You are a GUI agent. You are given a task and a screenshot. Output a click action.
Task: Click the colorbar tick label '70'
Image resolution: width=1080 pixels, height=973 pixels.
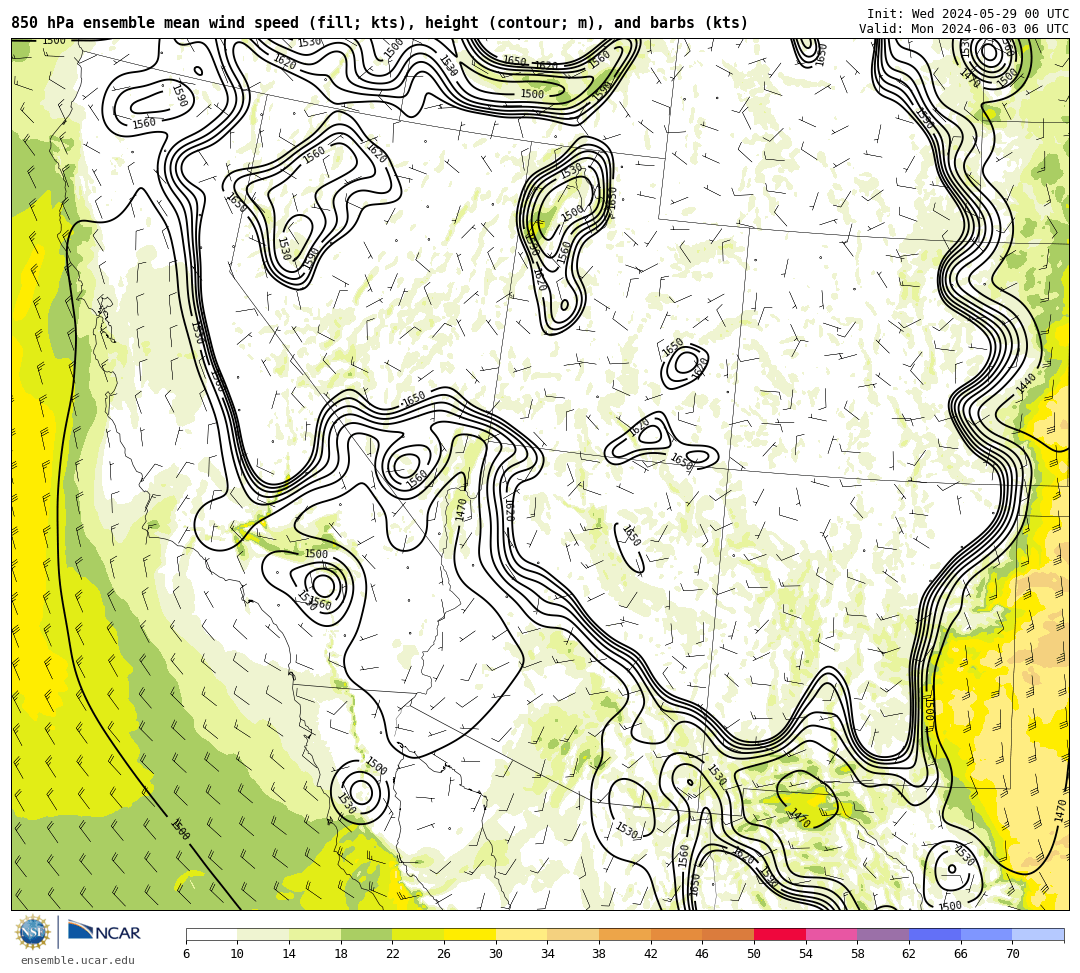[x=1012, y=954]
